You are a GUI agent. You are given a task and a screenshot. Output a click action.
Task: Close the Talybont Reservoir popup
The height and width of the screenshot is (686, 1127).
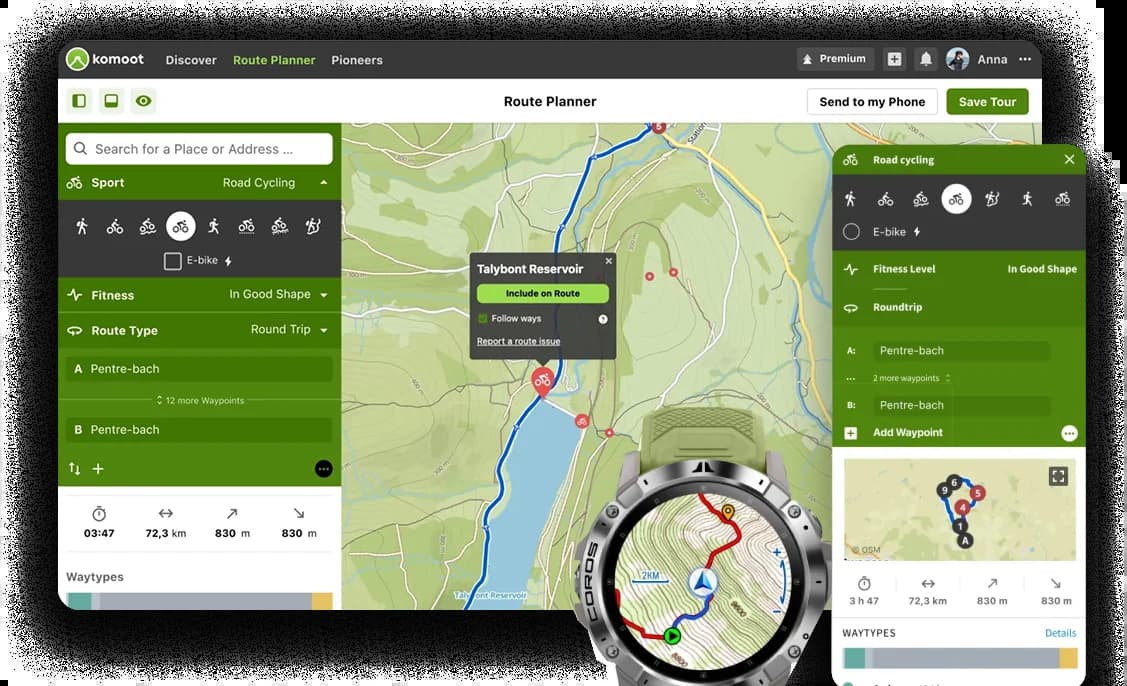[x=609, y=261]
